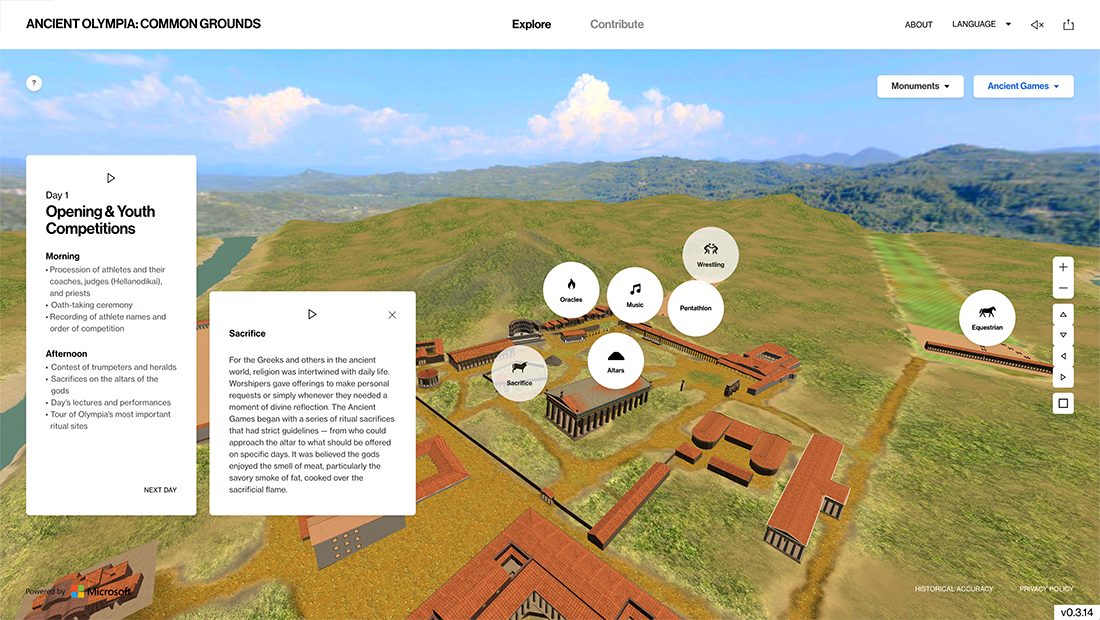Toggle fullscreen square button
Viewport: 1100px width, 620px height.
click(1063, 404)
